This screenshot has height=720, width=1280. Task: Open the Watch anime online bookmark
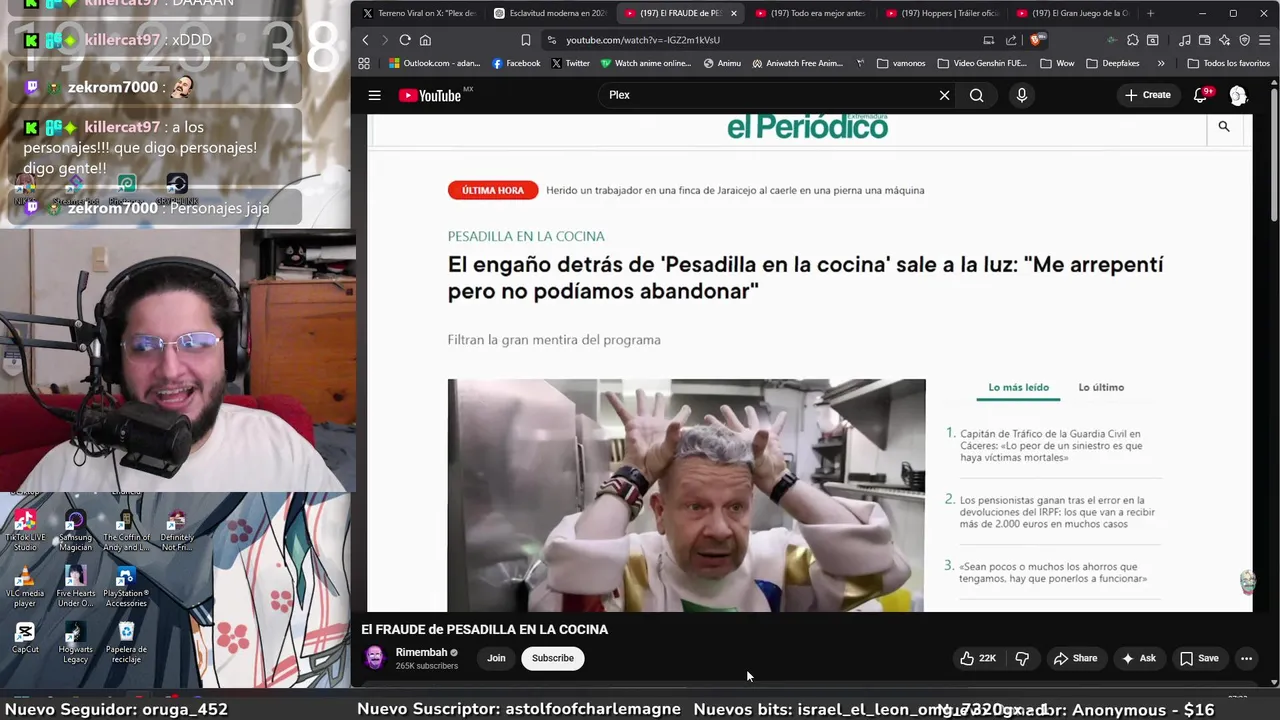tap(646, 63)
